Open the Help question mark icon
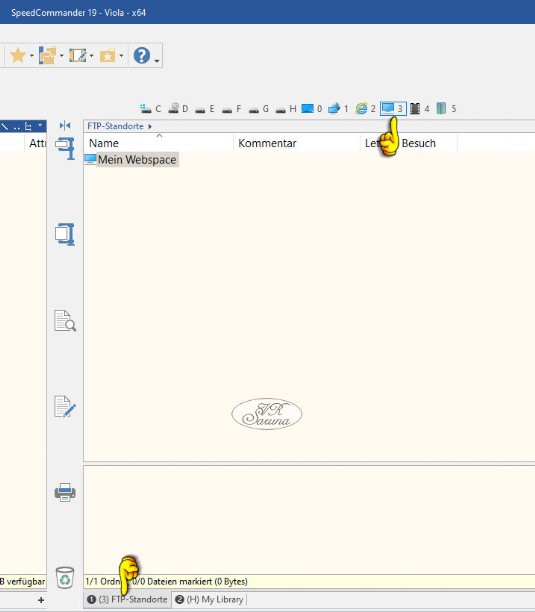 tap(142, 55)
